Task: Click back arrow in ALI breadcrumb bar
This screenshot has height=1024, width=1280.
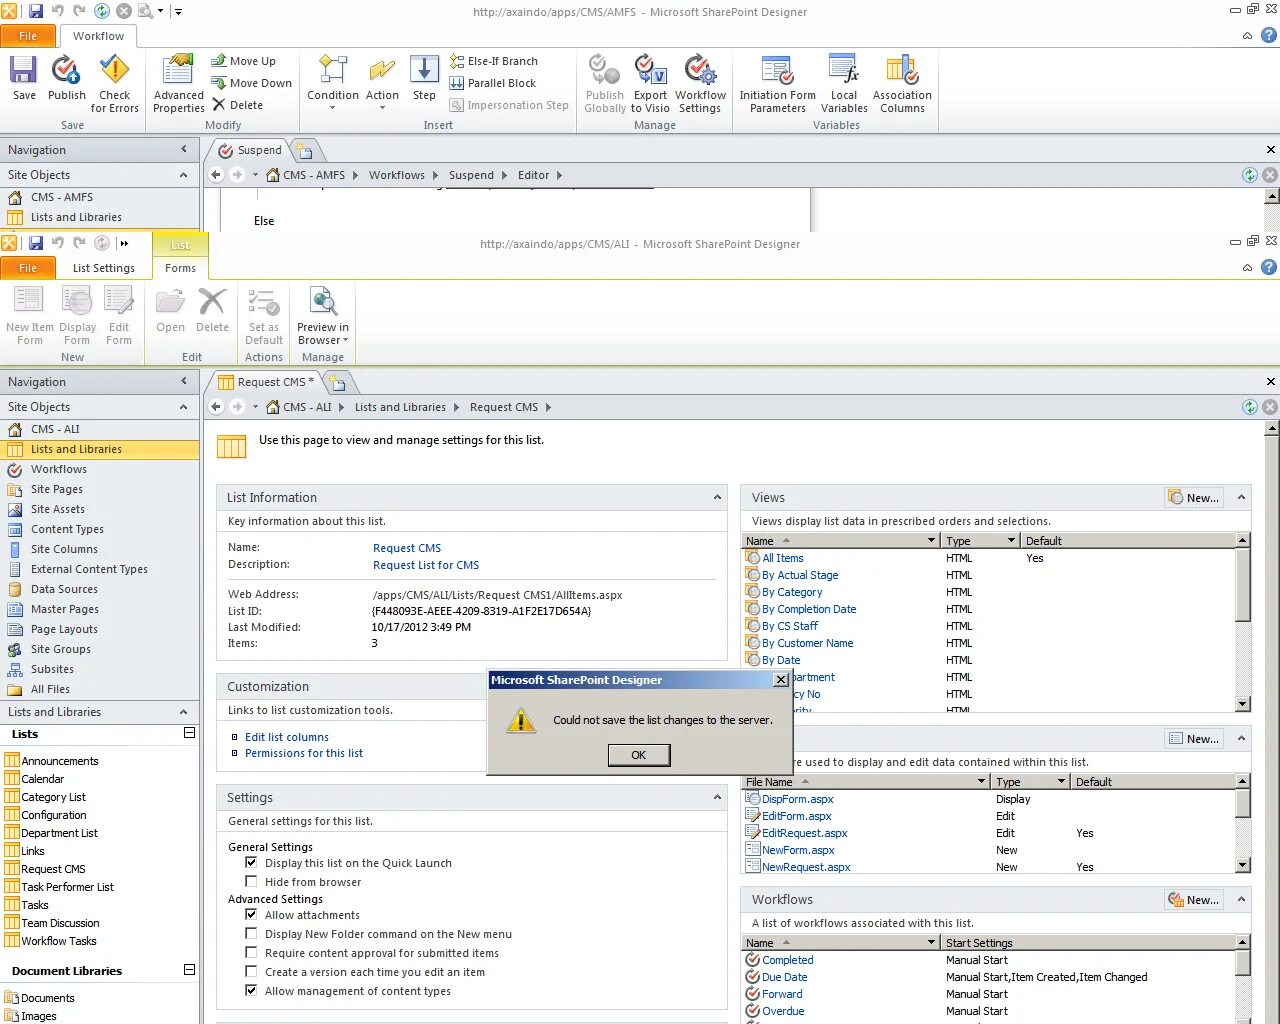Action: pos(216,407)
